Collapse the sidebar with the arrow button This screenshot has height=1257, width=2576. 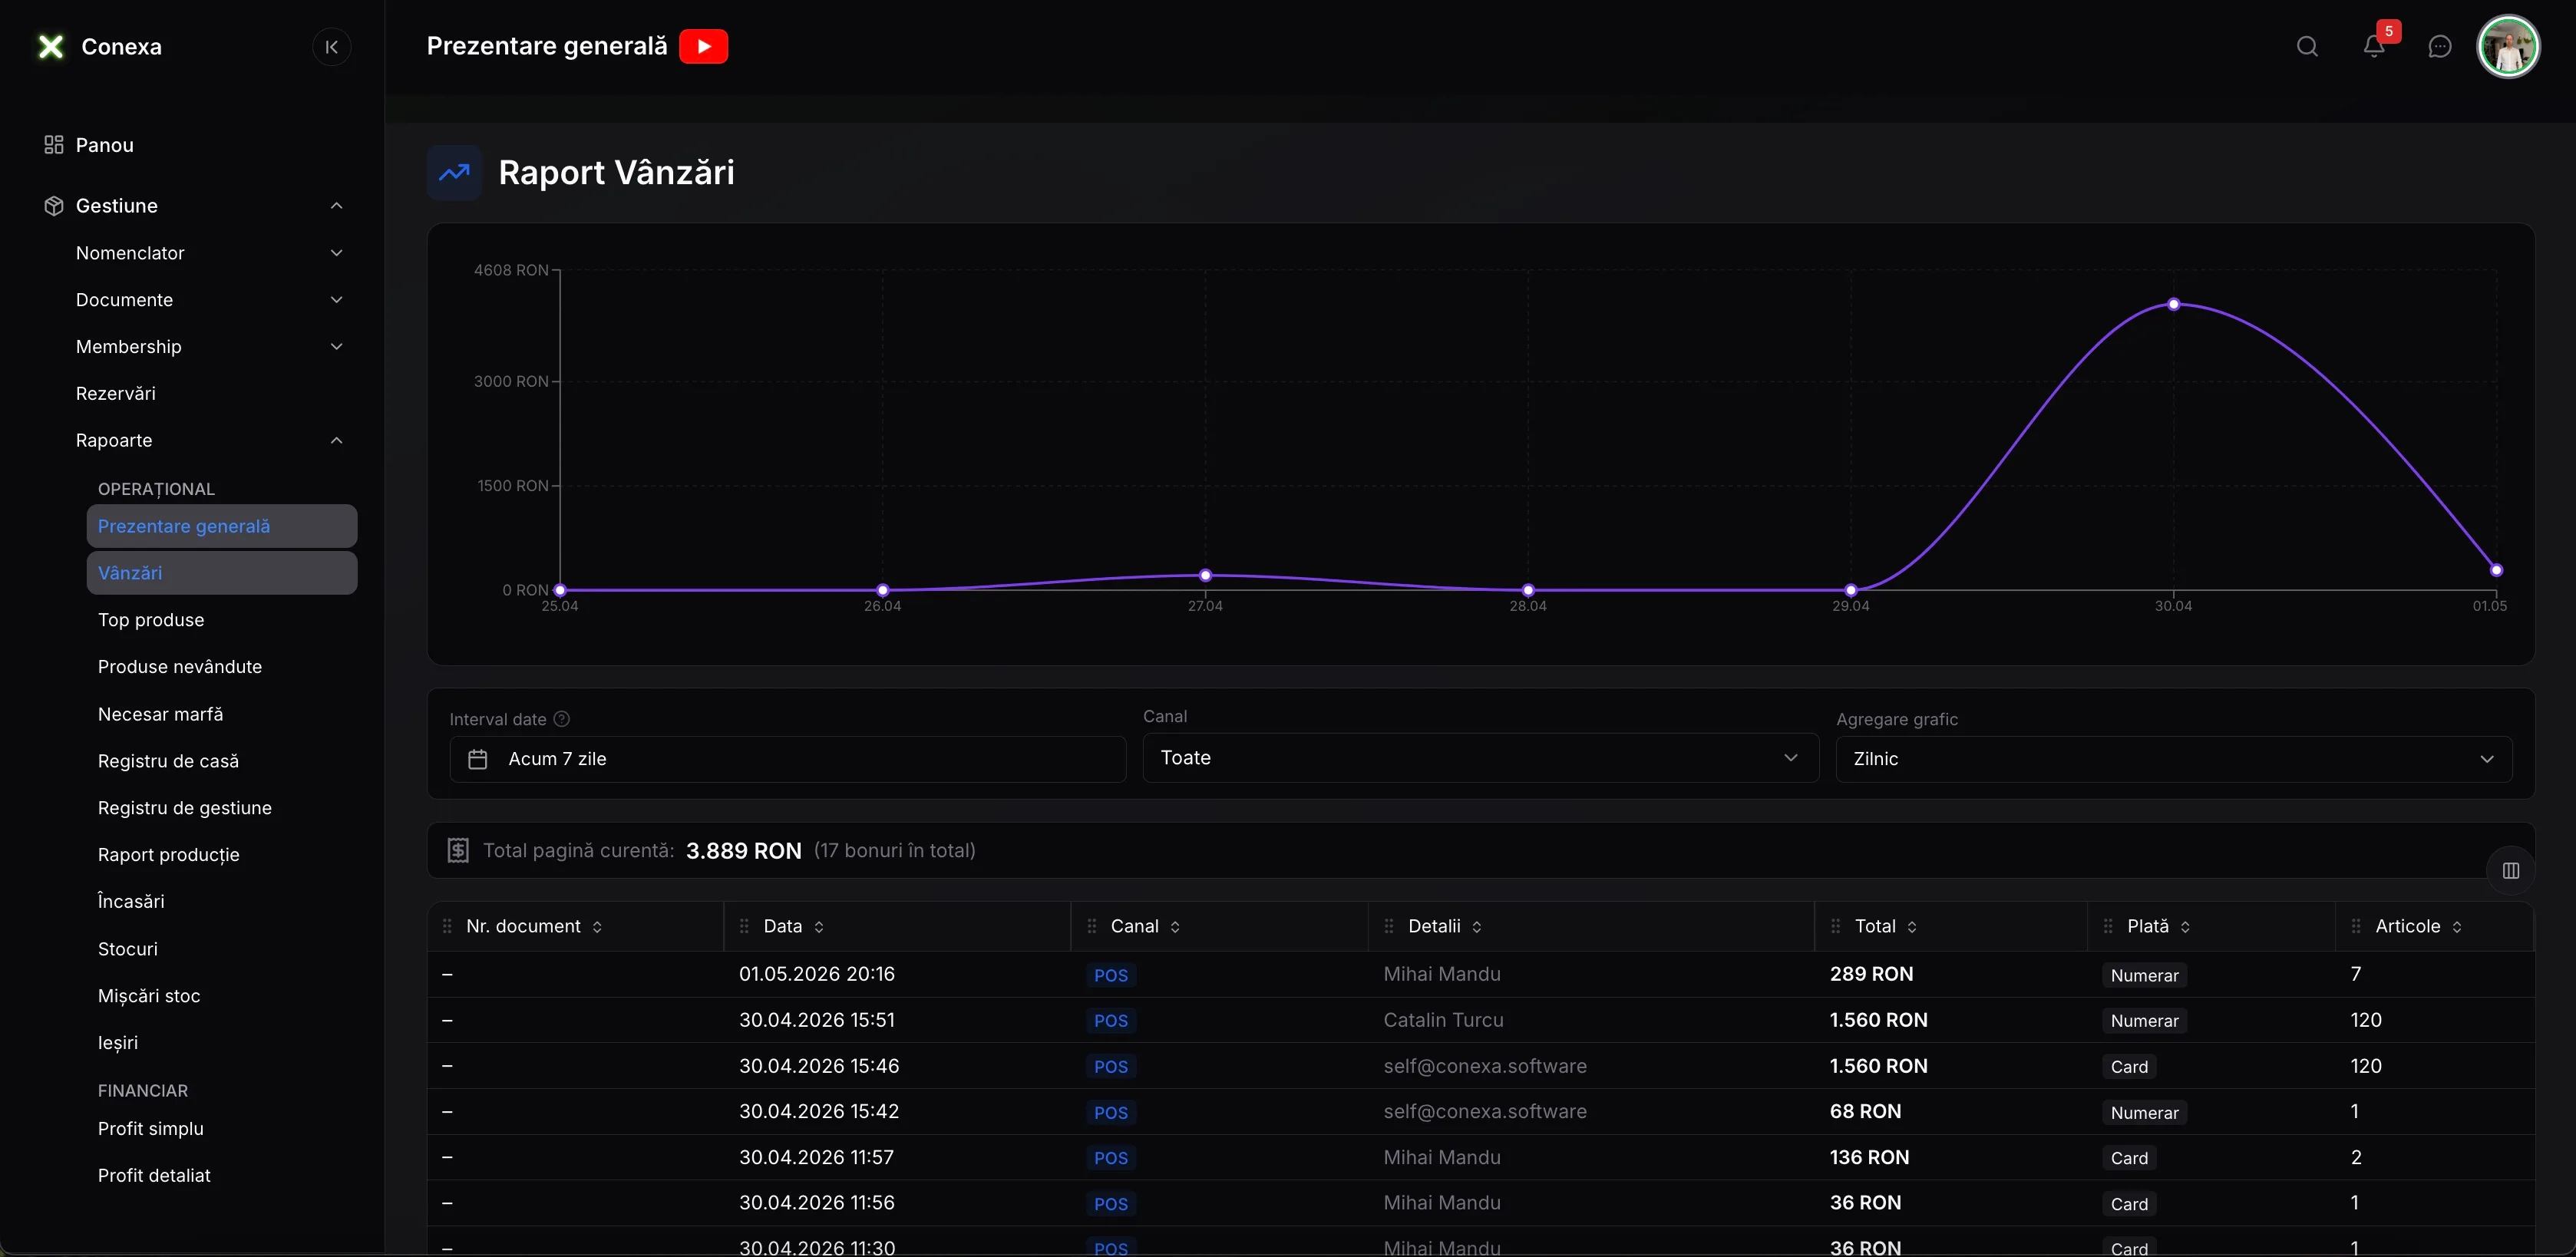coord(332,47)
